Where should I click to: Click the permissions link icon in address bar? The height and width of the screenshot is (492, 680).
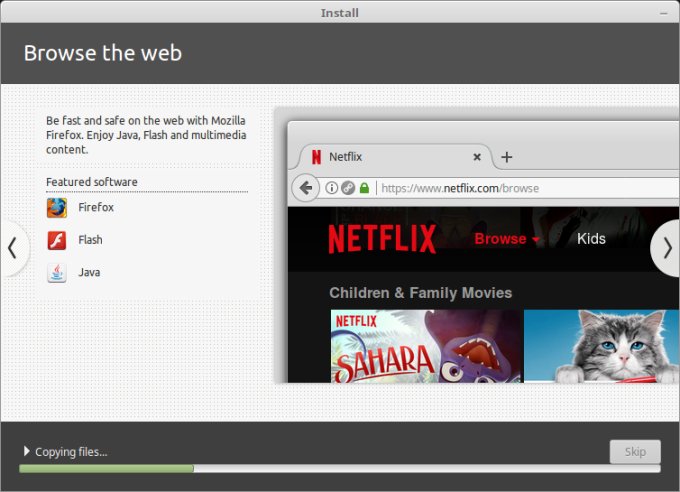coord(348,188)
